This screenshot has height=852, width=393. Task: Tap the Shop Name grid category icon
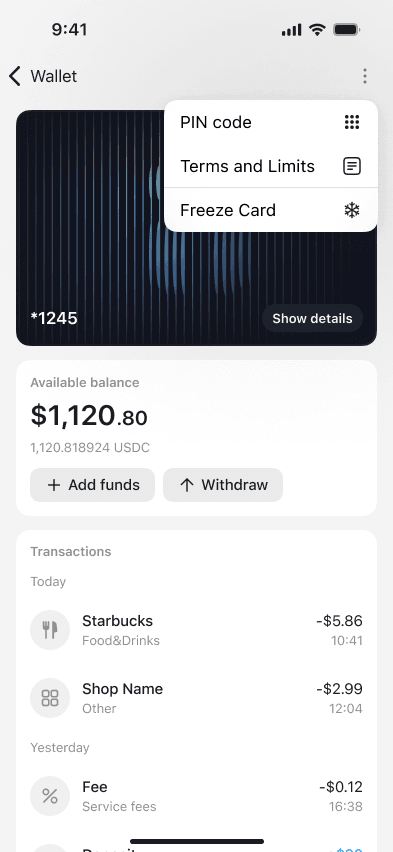point(50,698)
